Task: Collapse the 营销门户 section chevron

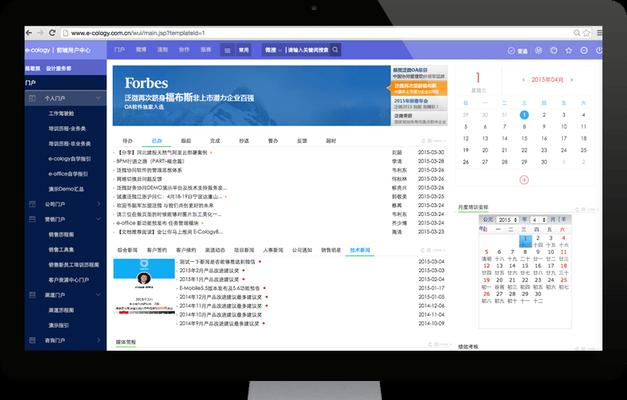Action: tap(98, 219)
